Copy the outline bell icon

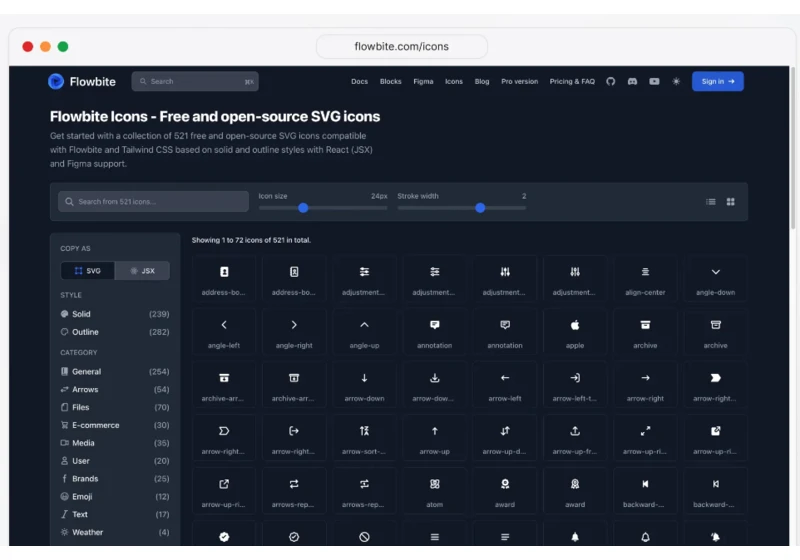(x=645, y=536)
